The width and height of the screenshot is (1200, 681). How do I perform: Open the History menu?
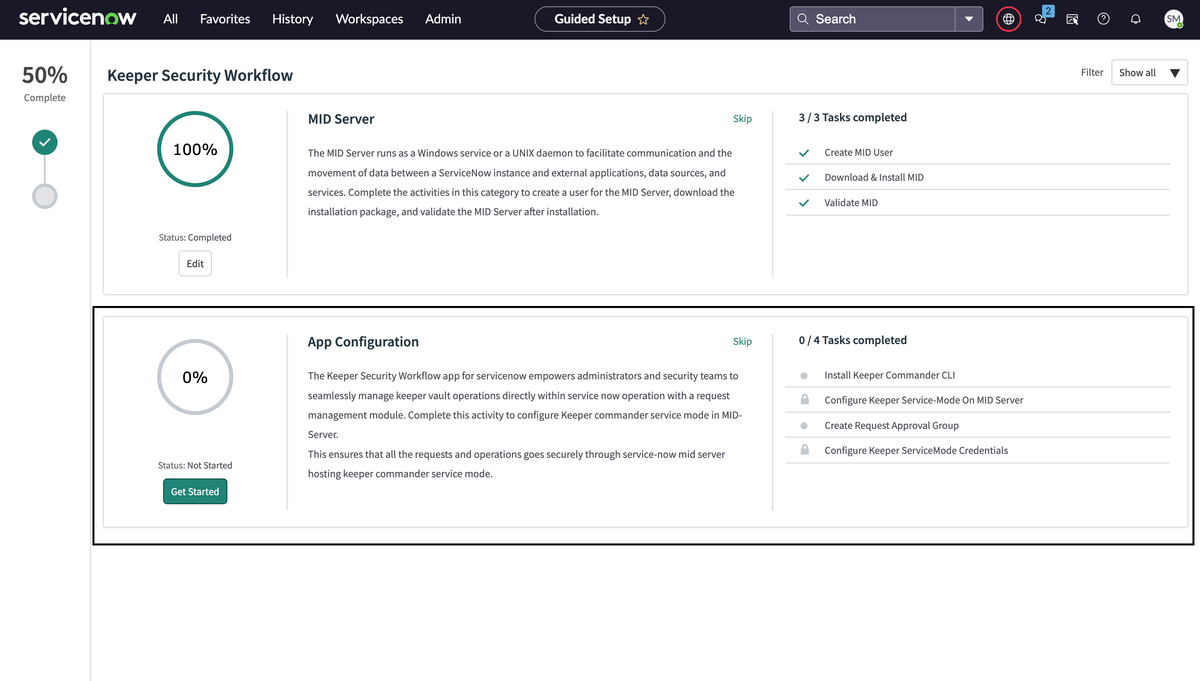pyautogui.click(x=292, y=19)
